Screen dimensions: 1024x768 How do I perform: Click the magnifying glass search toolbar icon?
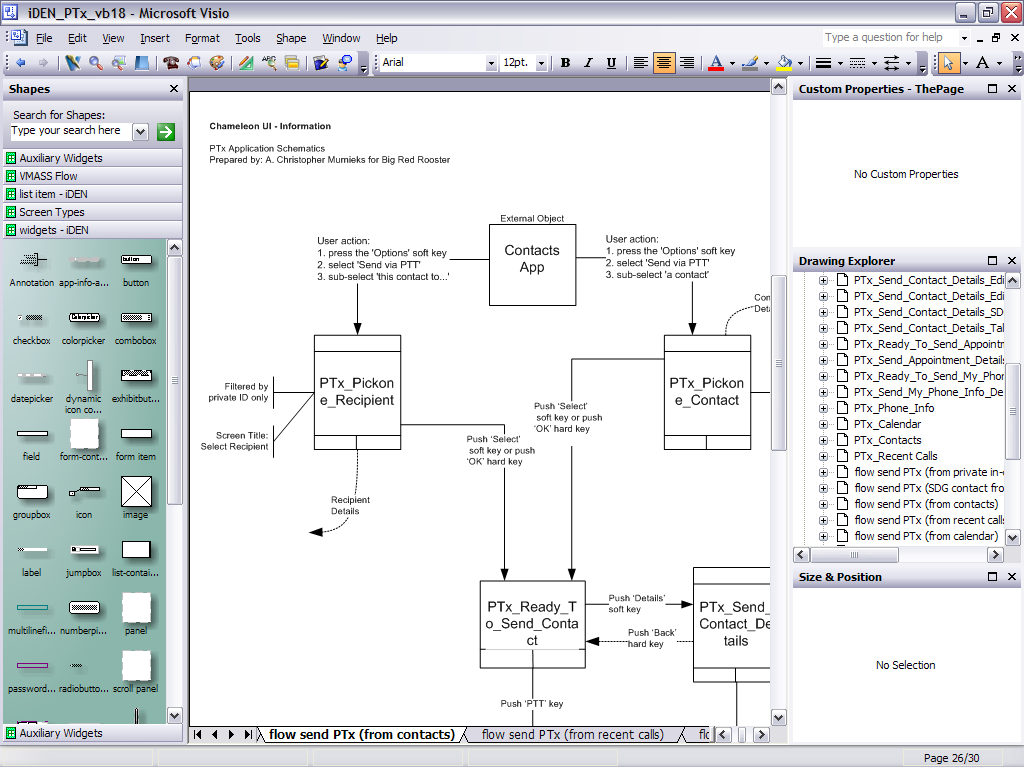click(96, 63)
